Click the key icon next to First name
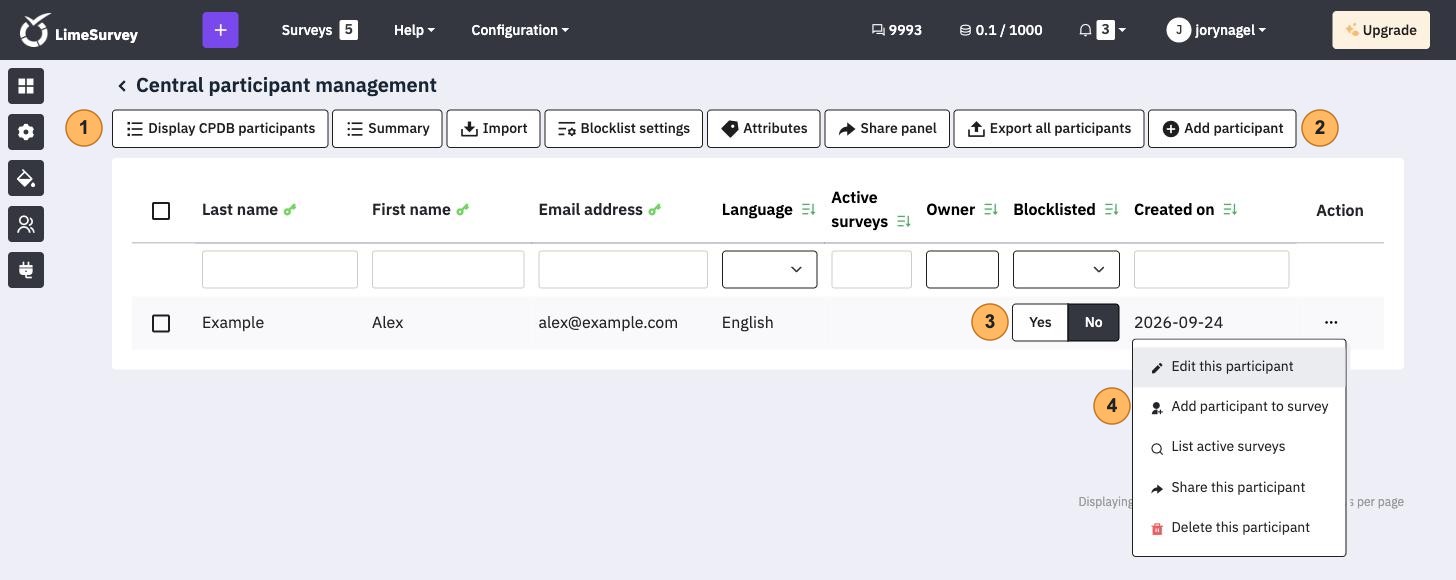The image size is (1456, 580). point(463,210)
